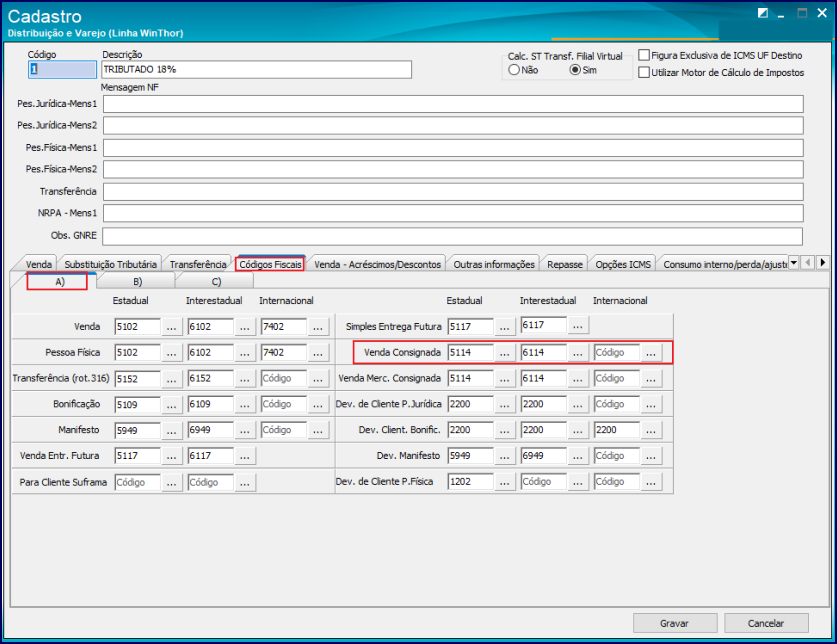This screenshot has height=644, width=837.
Task: Click Pes.Jurídica-Mens1 message field
Action: (x=453, y=104)
